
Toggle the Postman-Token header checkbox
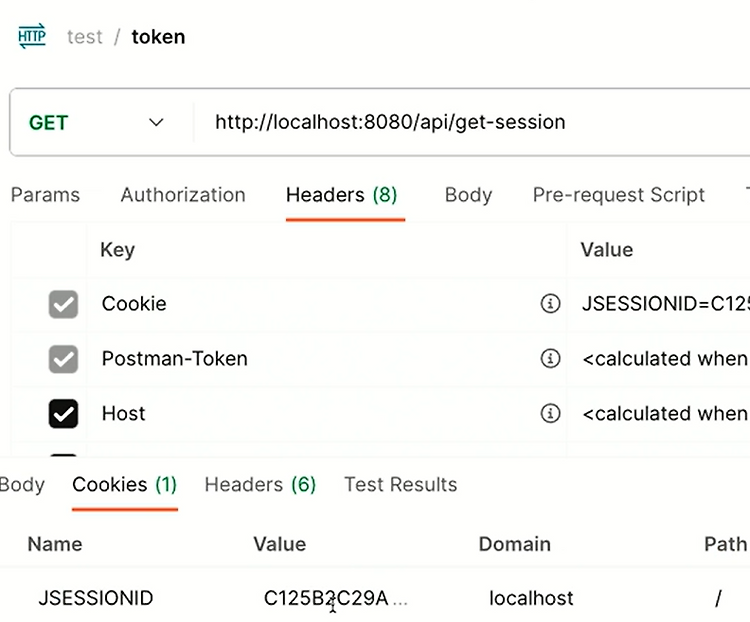pos(63,359)
